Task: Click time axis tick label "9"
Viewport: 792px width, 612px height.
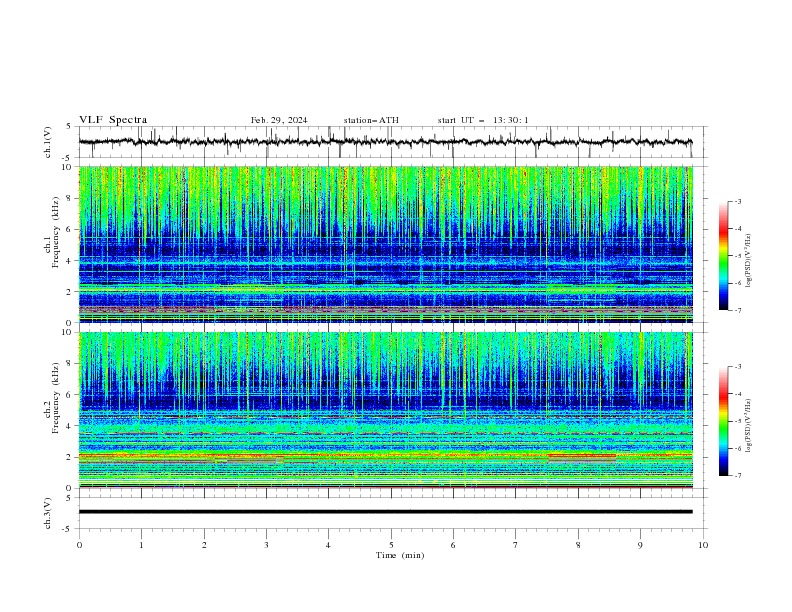Action: pos(640,545)
